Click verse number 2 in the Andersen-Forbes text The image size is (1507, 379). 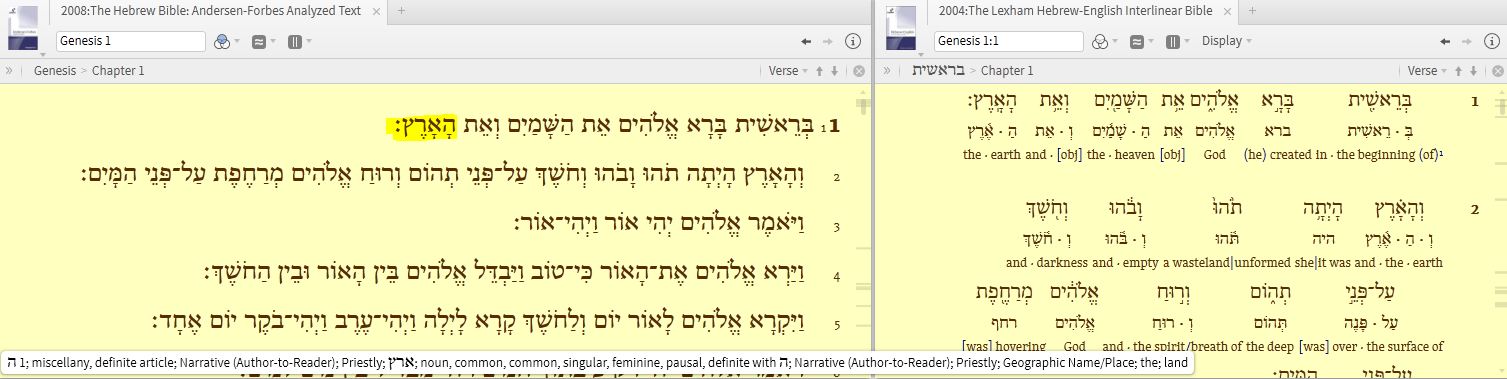(x=836, y=178)
